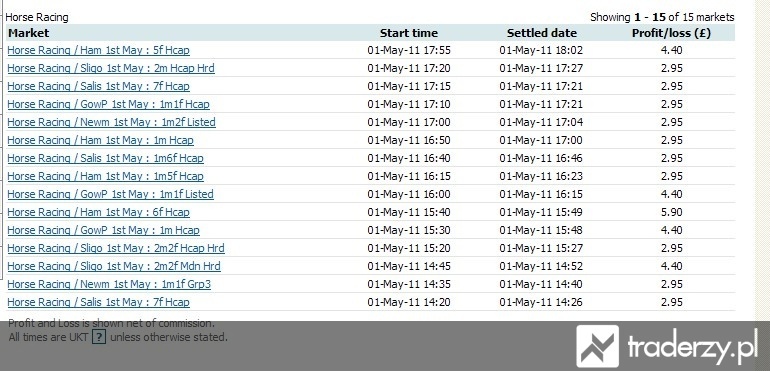770x371 pixels.
Task: Click the Start time column header
Action: coord(409,33)
